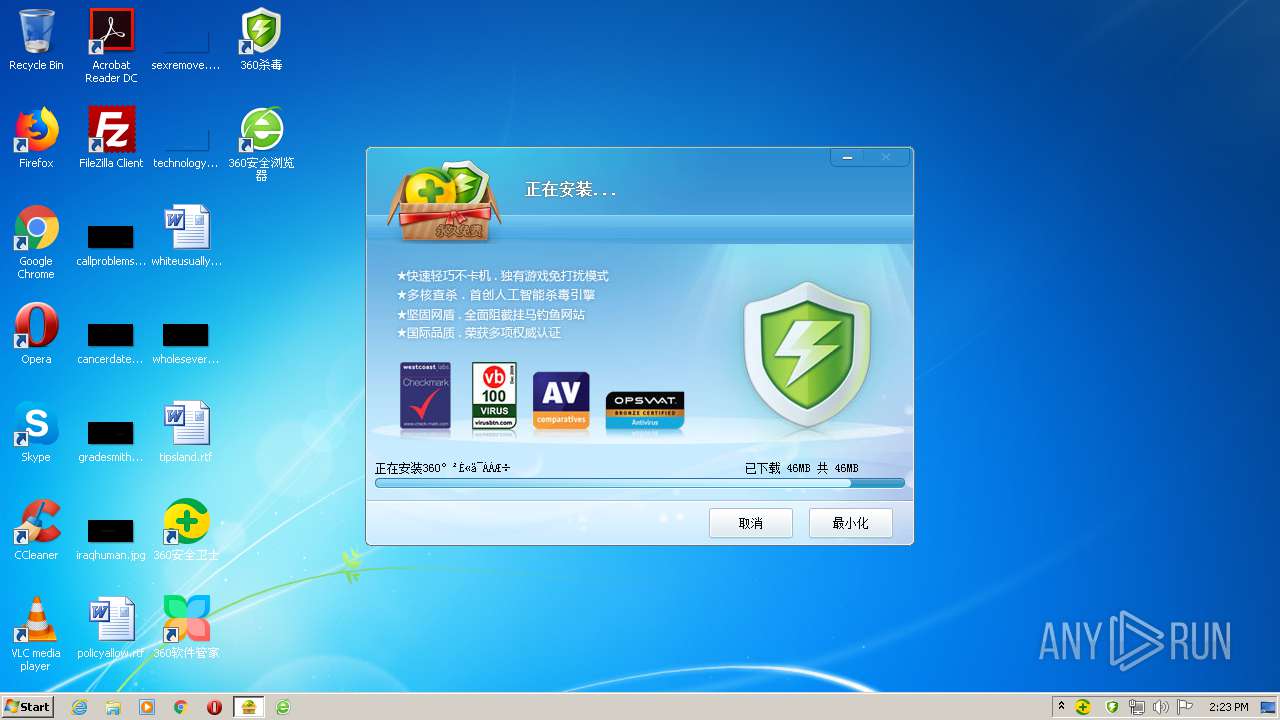Open VLC media player shortcut
This screenshot has width=1280, height=720.
click(x=36, y=634)
